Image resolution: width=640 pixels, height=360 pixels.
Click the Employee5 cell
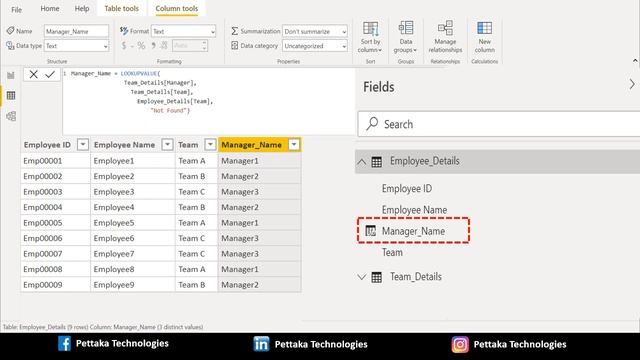[x=133, y=223]
